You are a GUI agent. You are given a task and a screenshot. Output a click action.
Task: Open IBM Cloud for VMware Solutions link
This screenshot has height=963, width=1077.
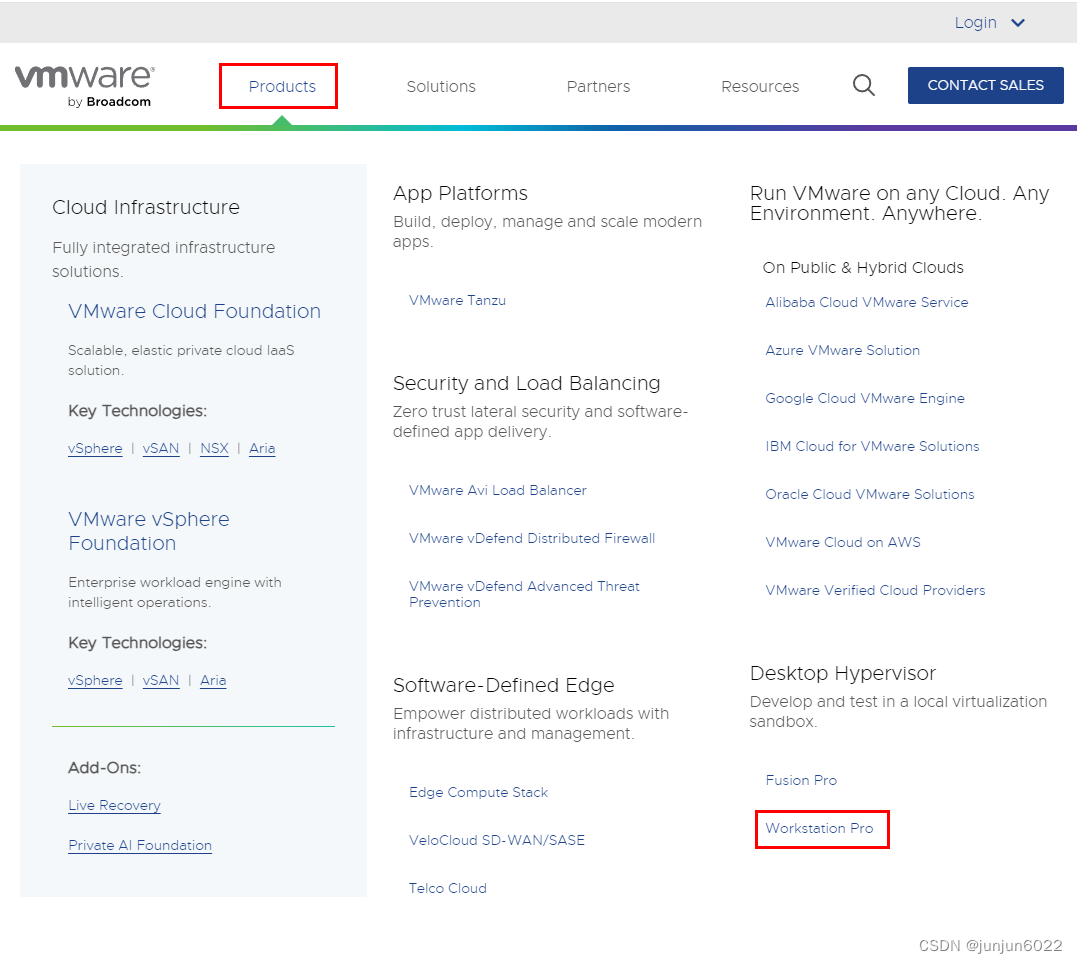(872, 446)
